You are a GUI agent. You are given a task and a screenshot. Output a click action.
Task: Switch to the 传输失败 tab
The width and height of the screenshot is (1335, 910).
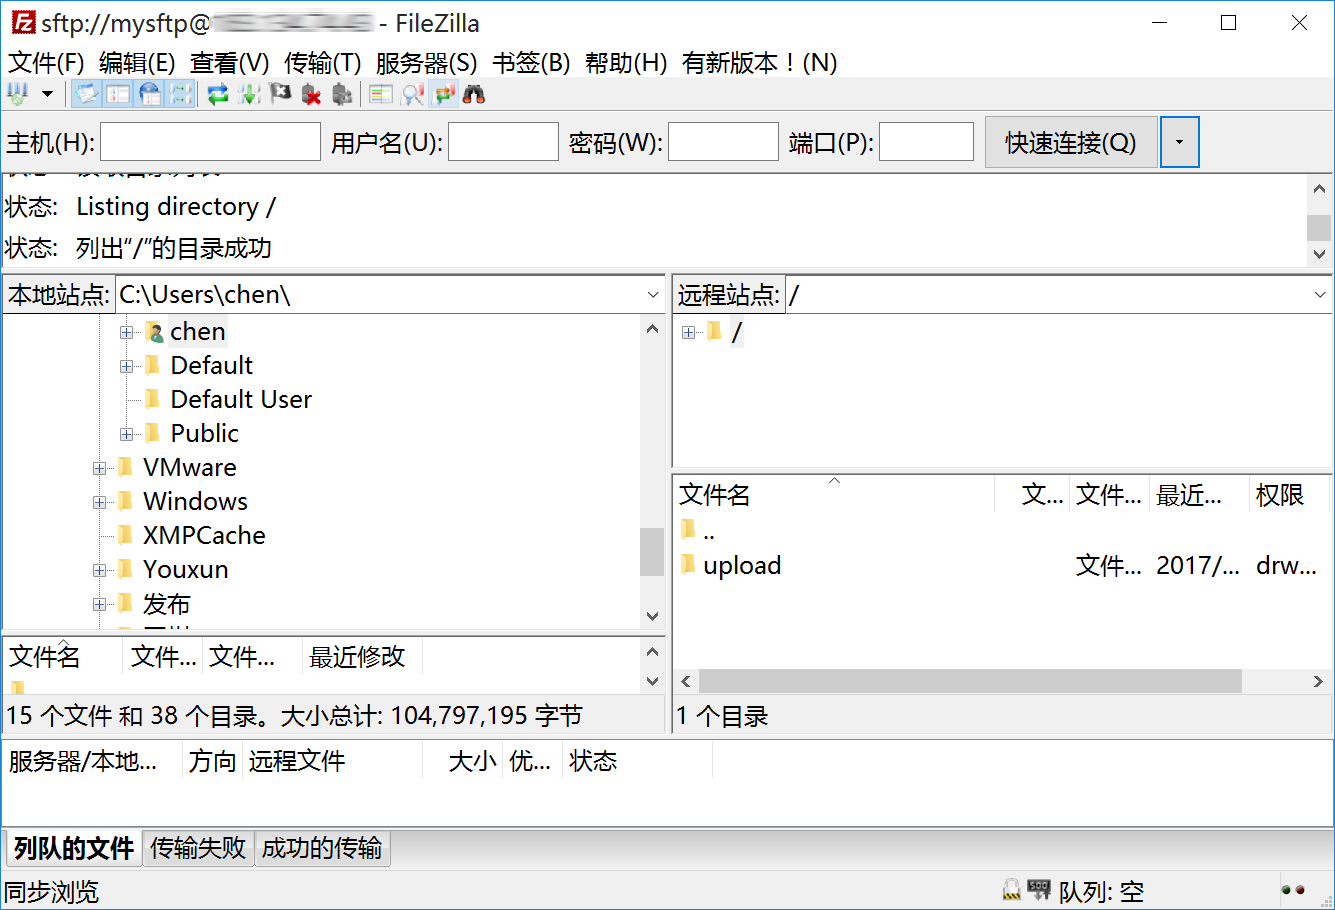point(198,848)
